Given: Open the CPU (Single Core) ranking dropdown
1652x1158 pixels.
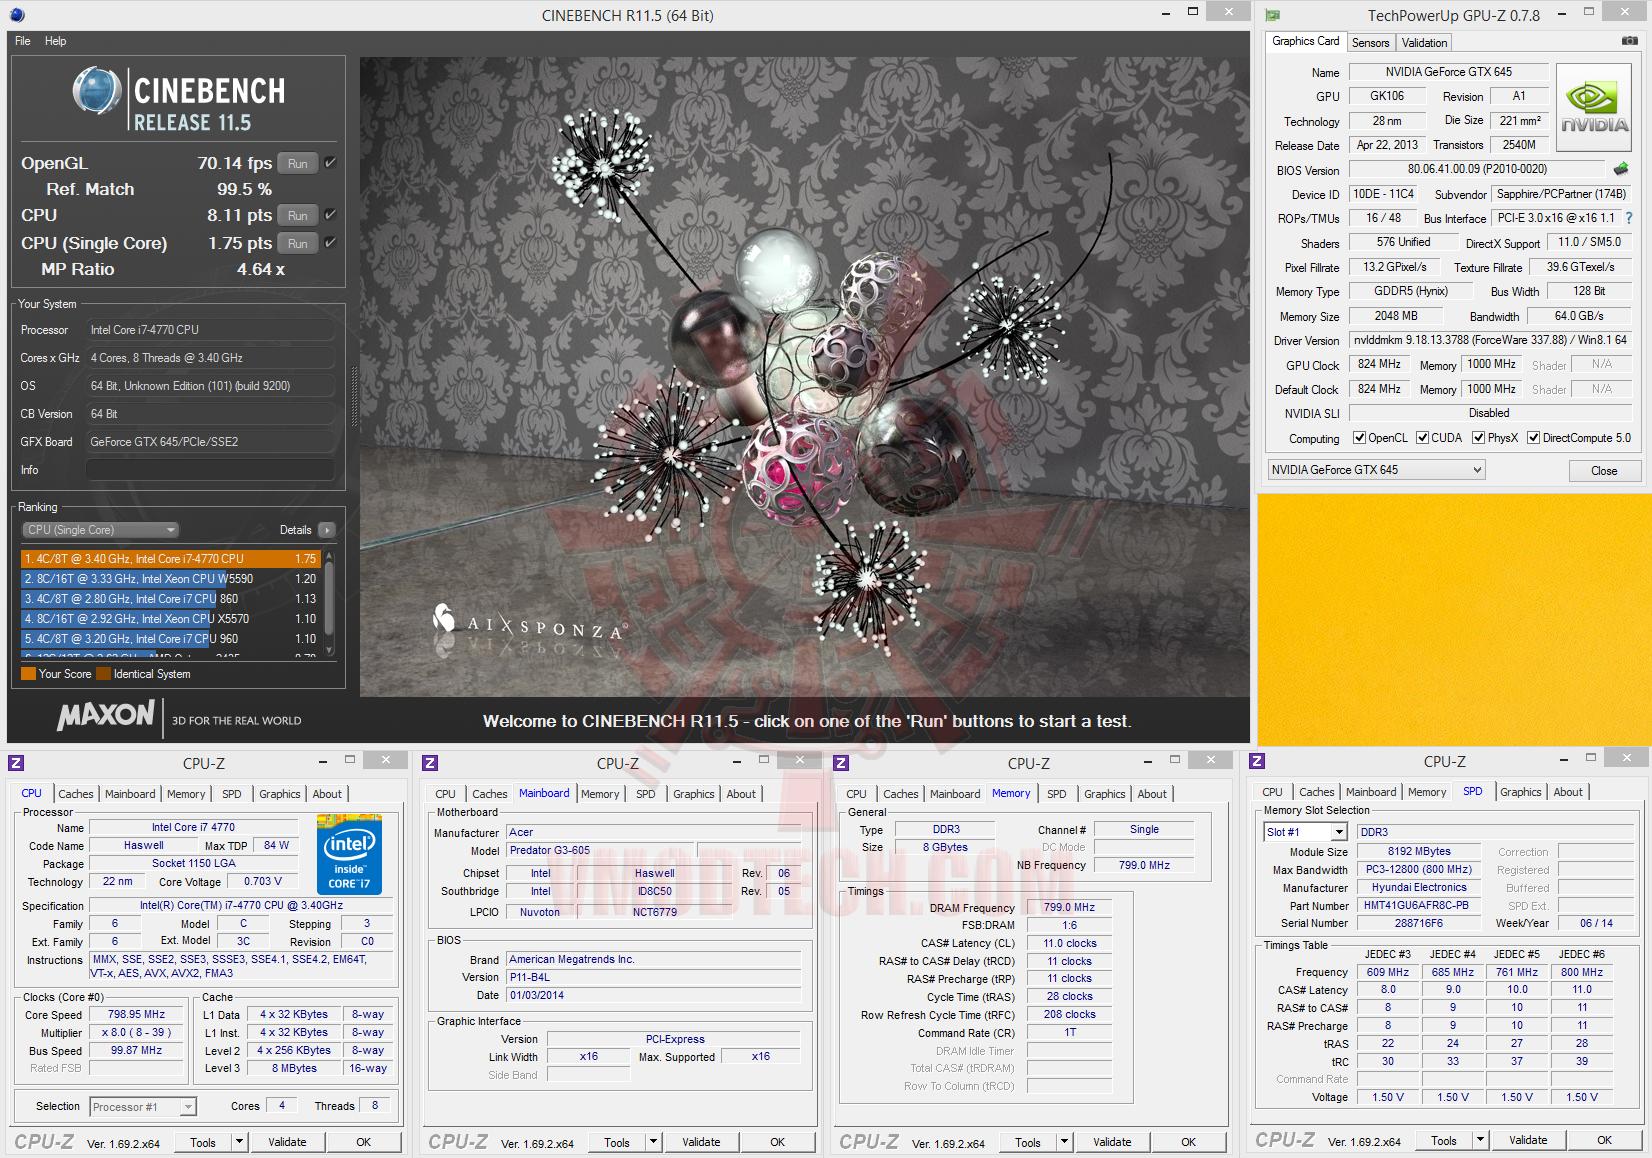Looking at the screenshot, I should (100, 530).
